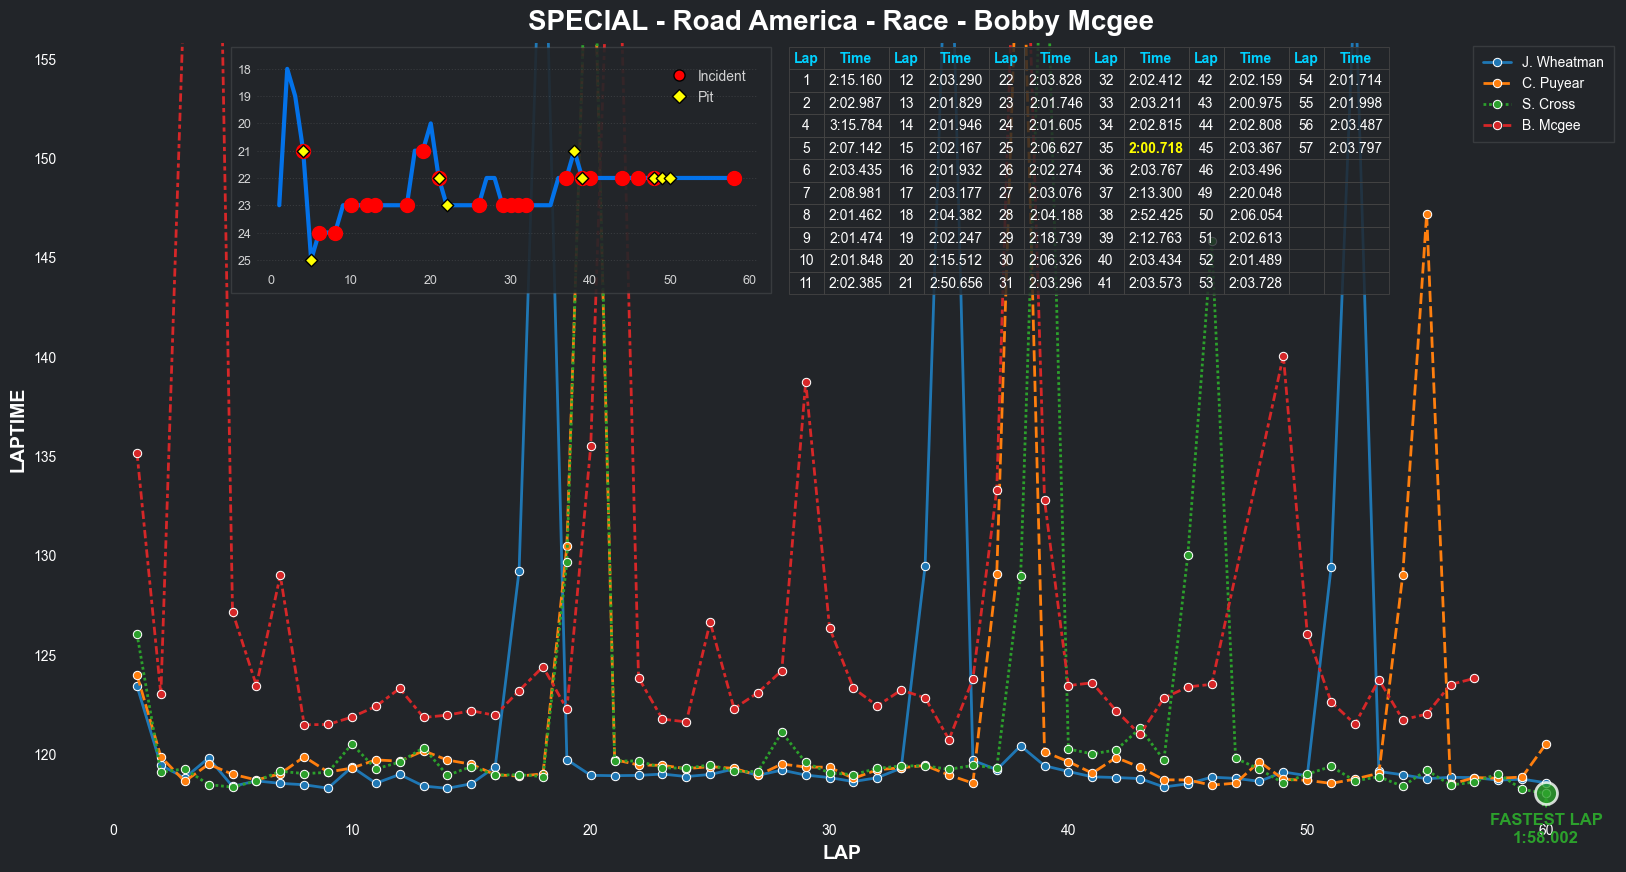Click B. Mcgee's red point at lap 29
The image size is (1626, 872).
coord(806,383)
